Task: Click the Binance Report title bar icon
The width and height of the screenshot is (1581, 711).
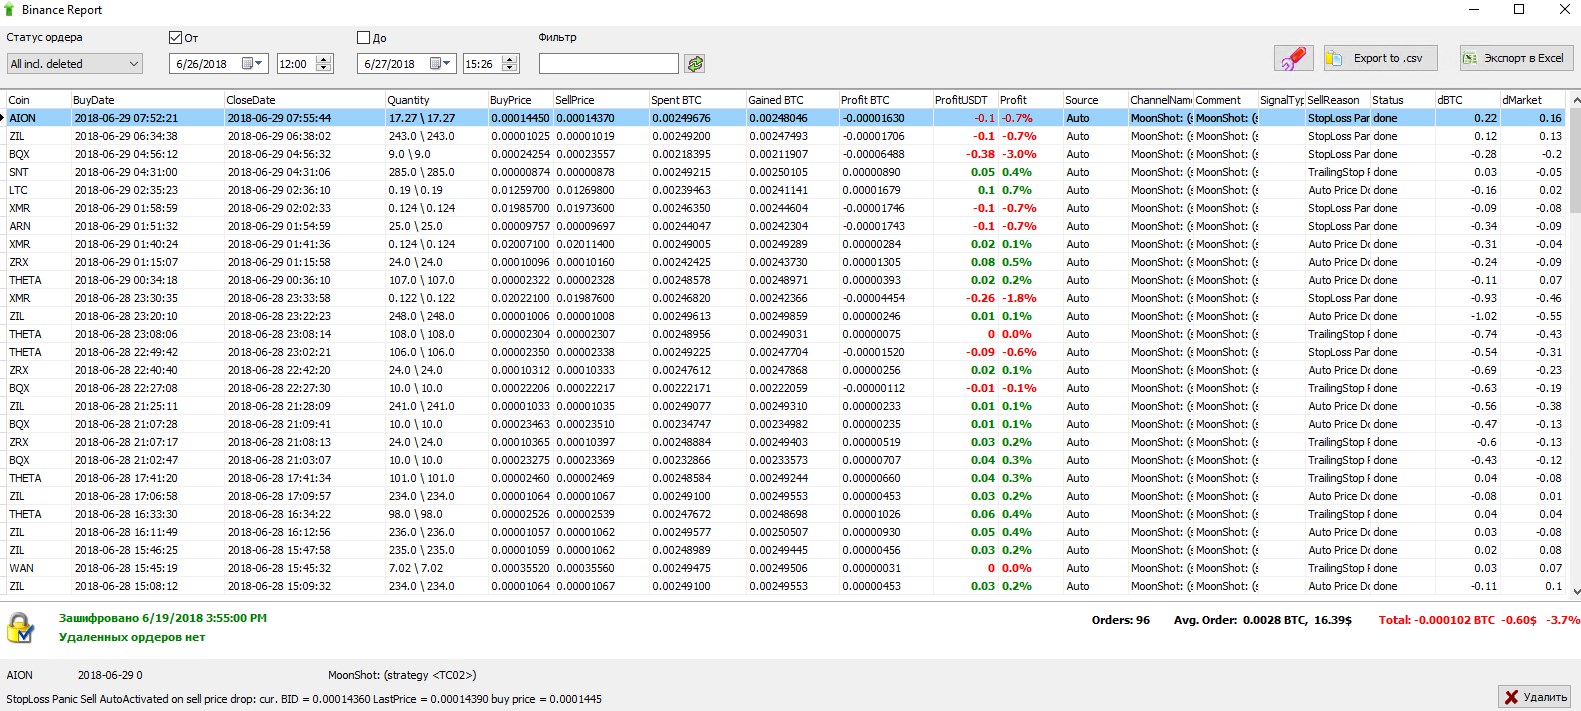Action: pyautogui.click(x=10, y=10)
